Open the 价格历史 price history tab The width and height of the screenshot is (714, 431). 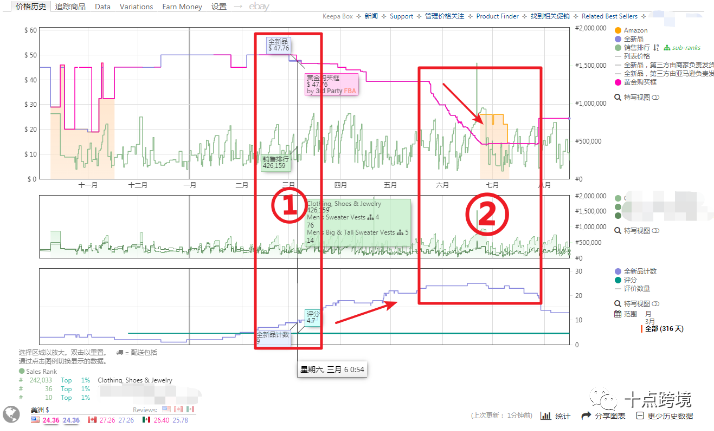coord(31,6)
